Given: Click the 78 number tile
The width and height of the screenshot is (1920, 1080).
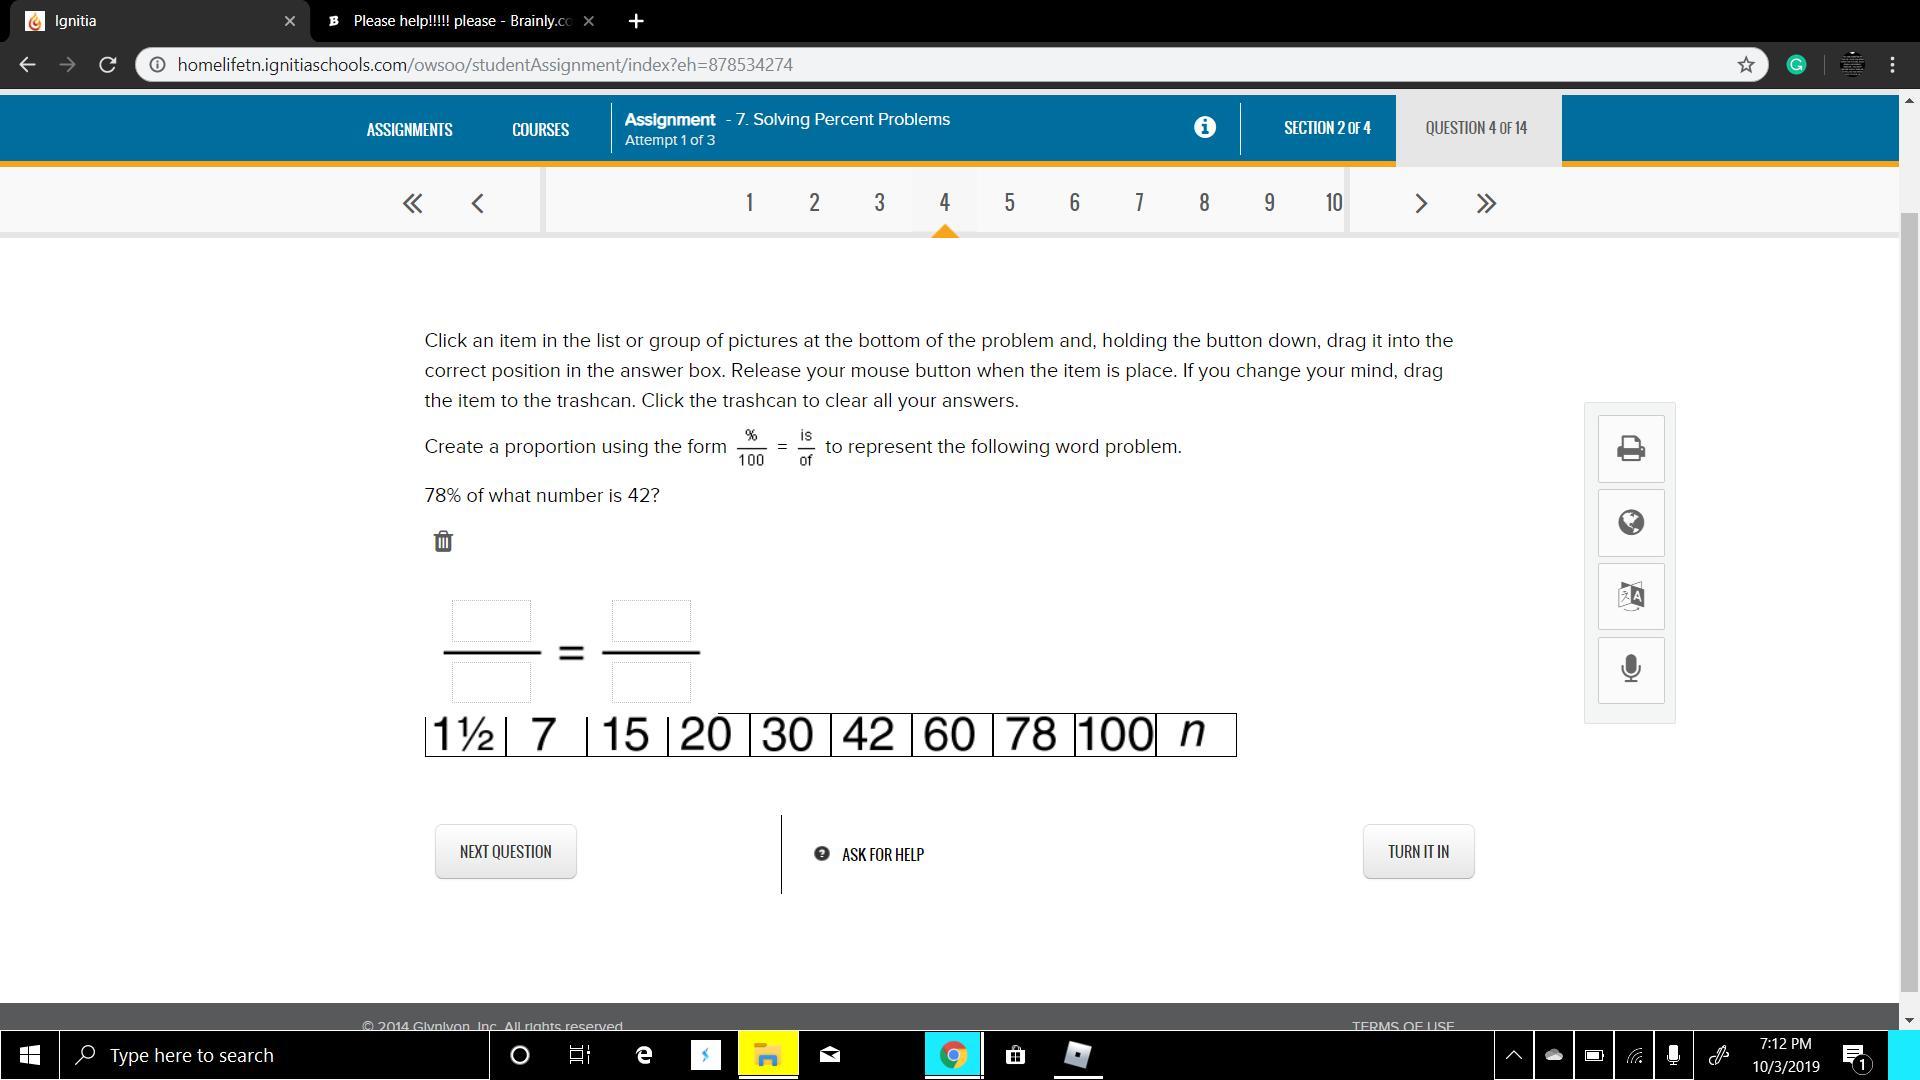Looking at the screenshot, I should coord(1032,735).
